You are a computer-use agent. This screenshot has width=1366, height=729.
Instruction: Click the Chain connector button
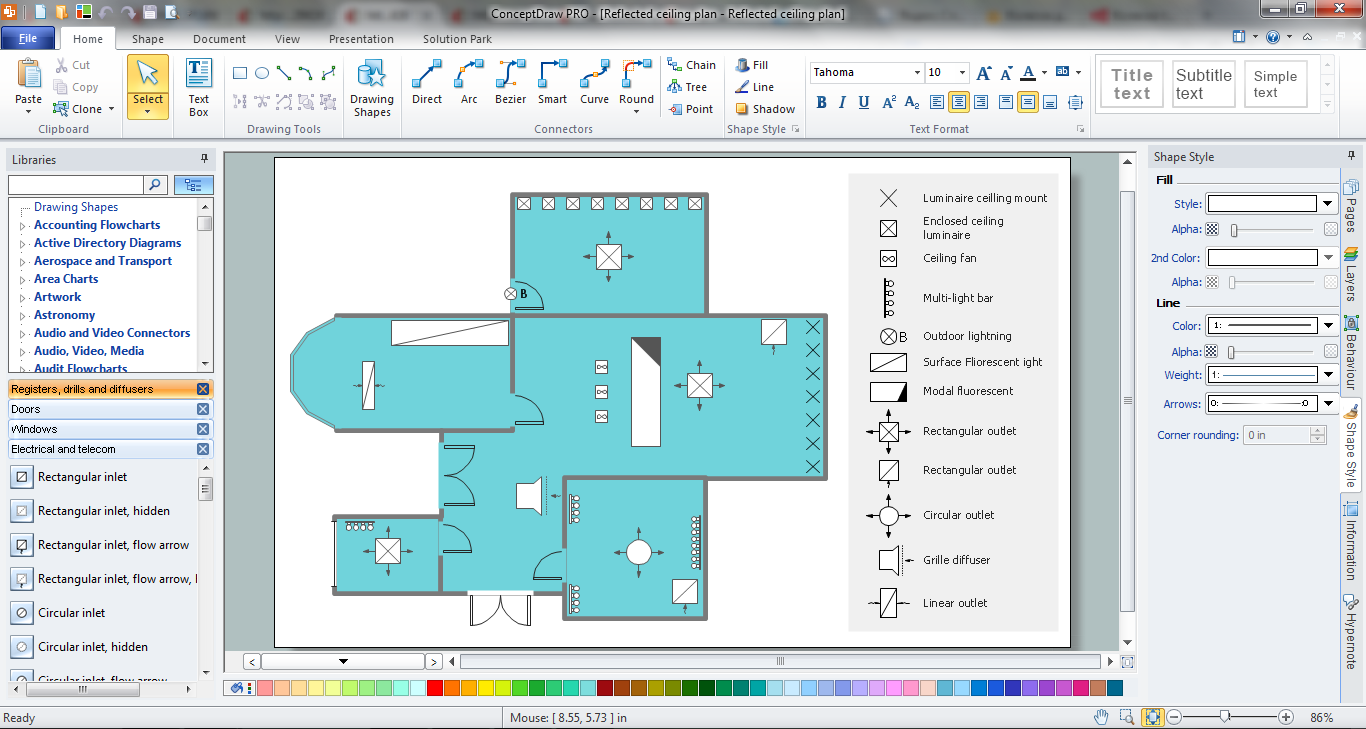pyautogui.click(x=691, y=65)
